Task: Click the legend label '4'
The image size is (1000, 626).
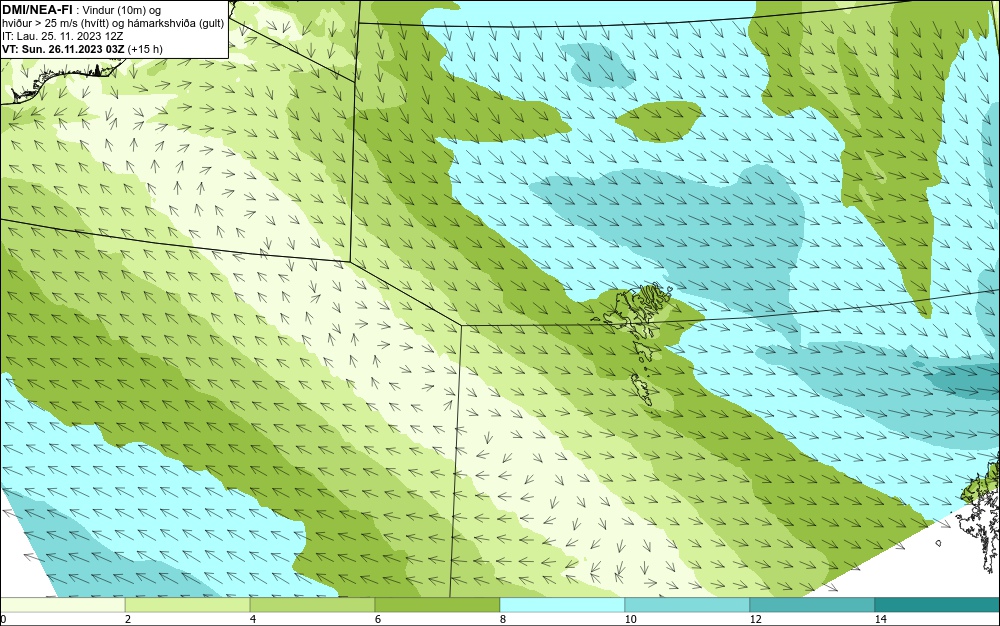Action: [x=253, y=619]
